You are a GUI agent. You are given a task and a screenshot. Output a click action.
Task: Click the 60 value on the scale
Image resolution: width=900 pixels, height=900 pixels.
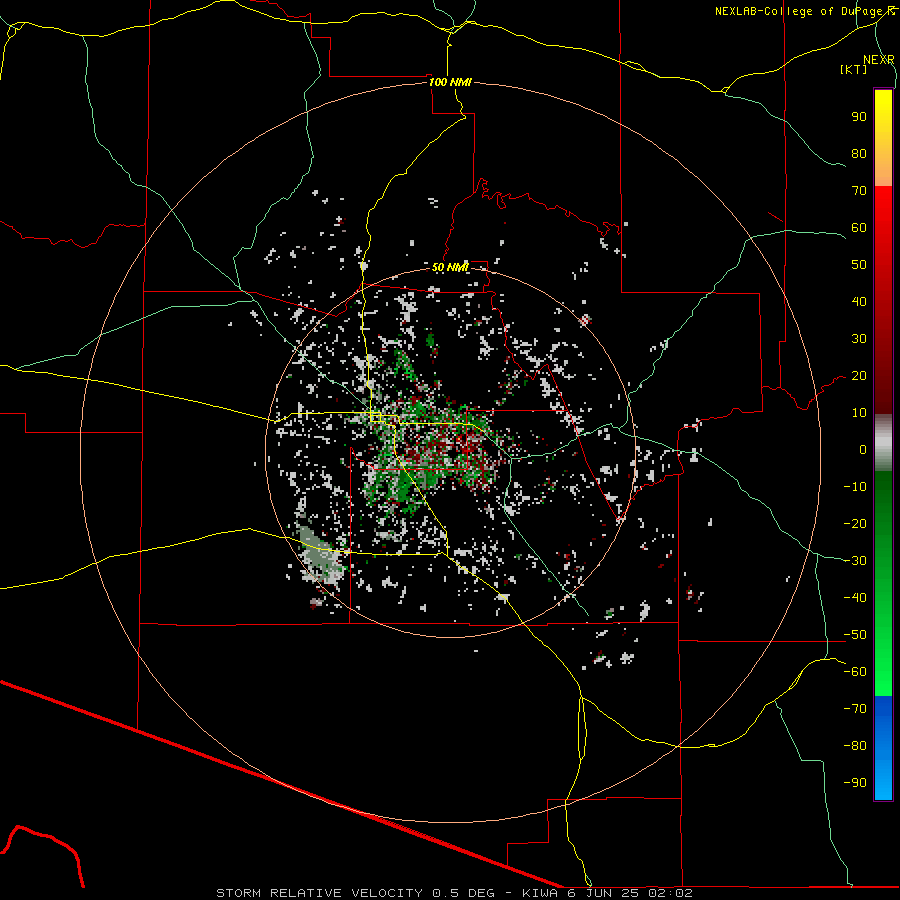tap(859, 228)
